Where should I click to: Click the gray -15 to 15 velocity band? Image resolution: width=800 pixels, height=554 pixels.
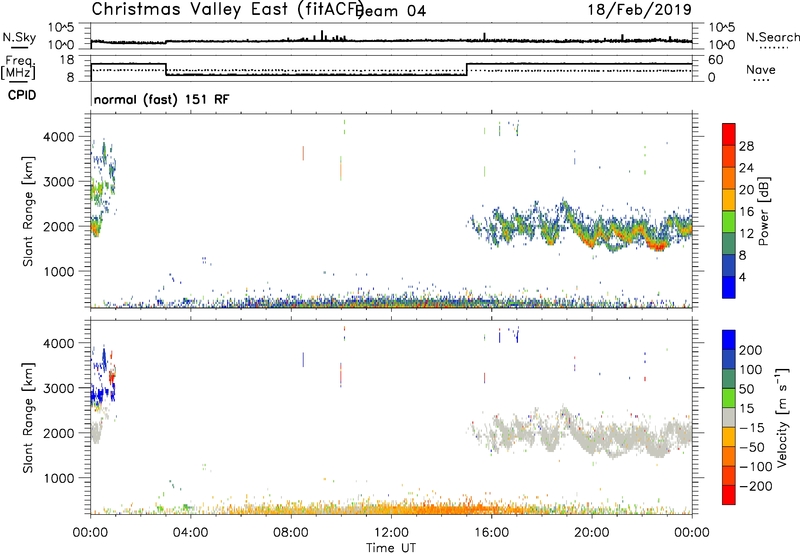729,417
